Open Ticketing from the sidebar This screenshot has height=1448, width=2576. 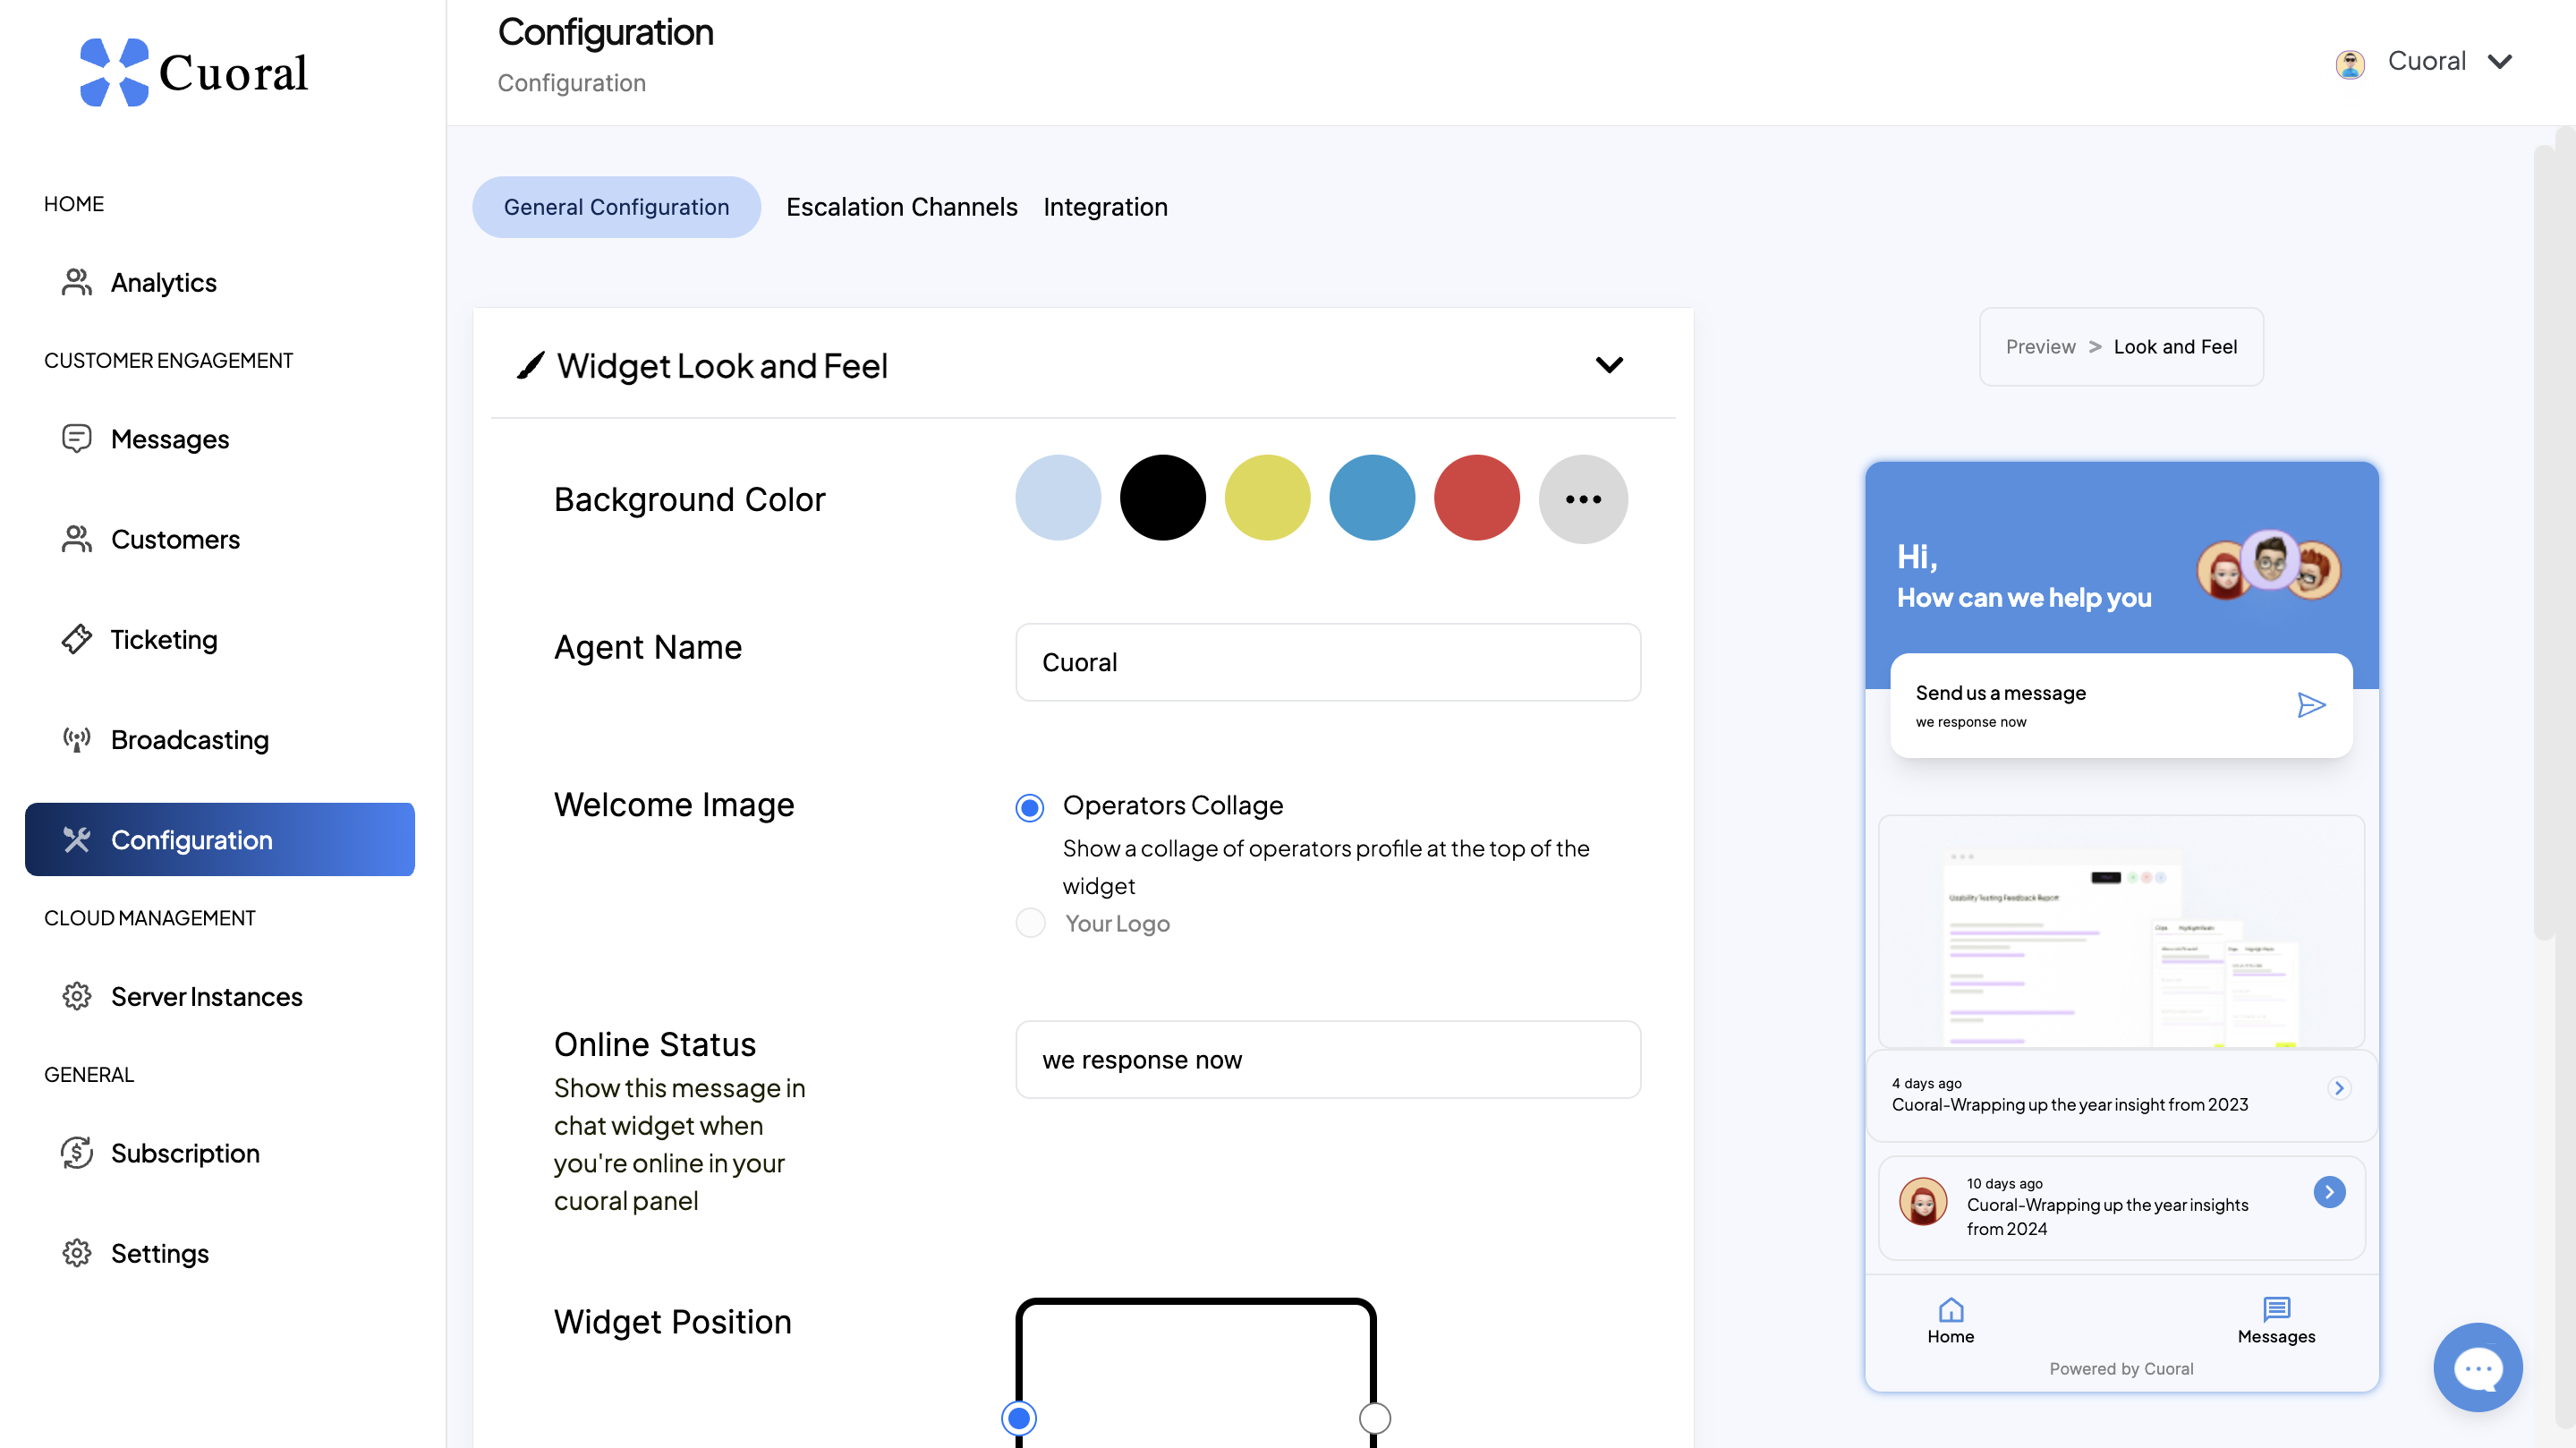point(163,640)
